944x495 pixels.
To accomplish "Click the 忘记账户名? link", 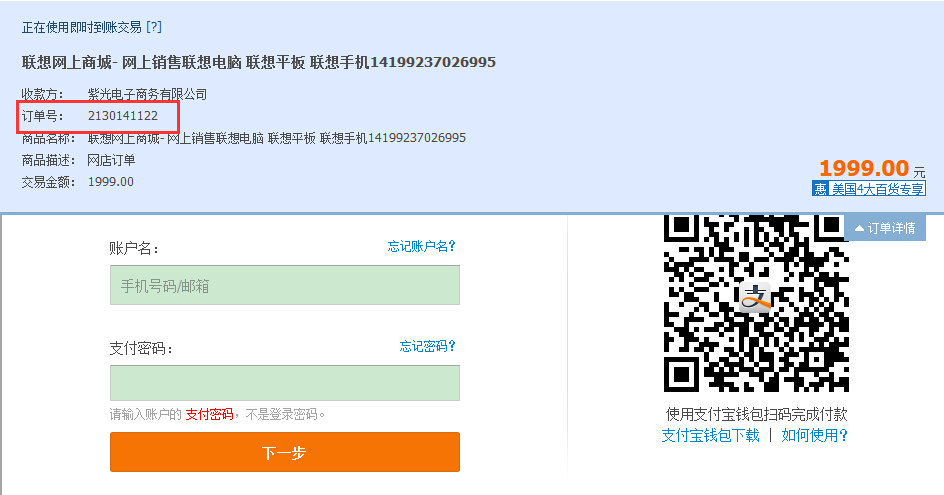I will pos(421,246).
